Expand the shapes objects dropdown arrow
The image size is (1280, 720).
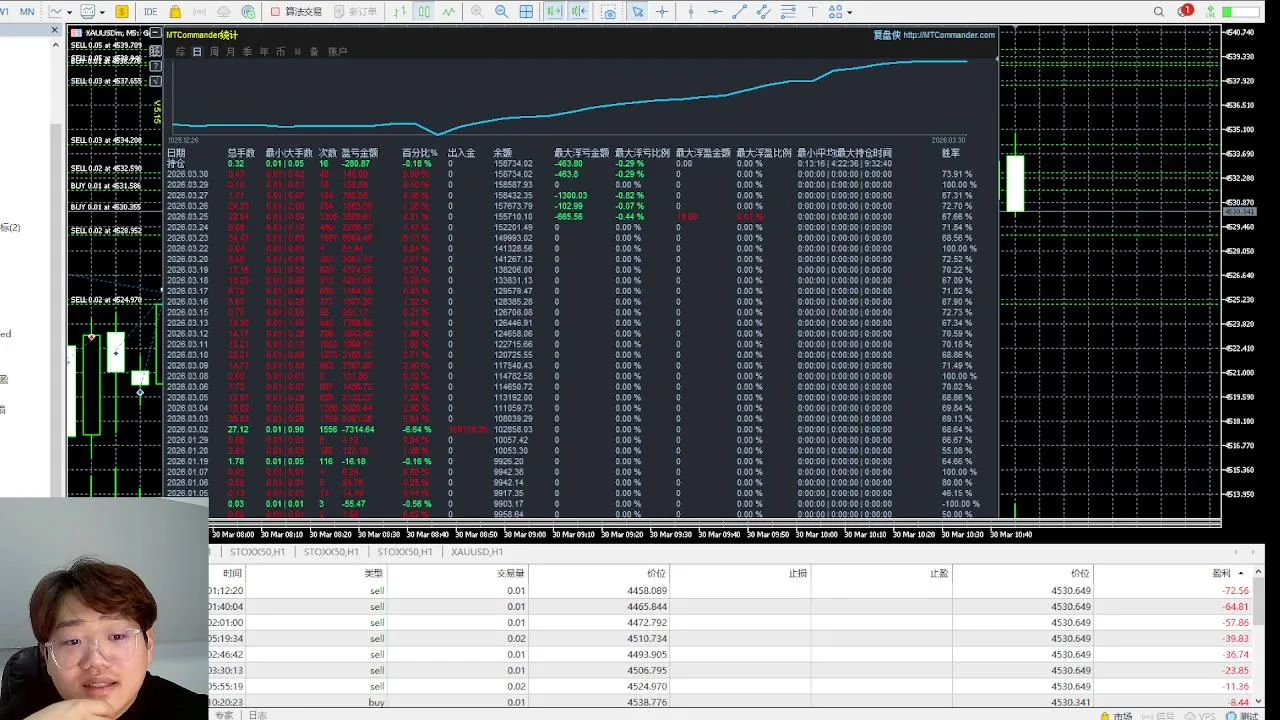tap(849, 12)
